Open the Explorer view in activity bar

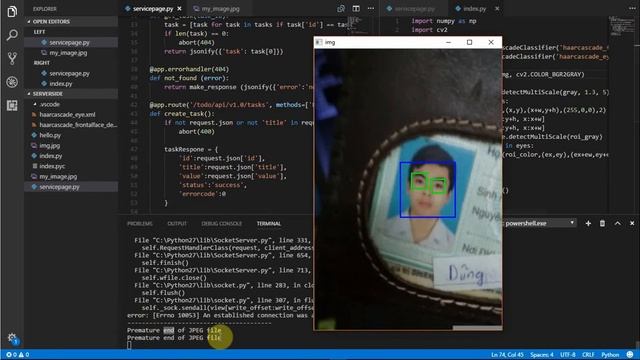click(x=12, y=11)
